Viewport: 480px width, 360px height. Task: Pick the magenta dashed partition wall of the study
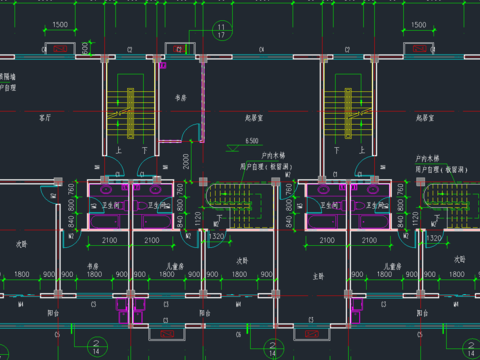tap(203, 102)
